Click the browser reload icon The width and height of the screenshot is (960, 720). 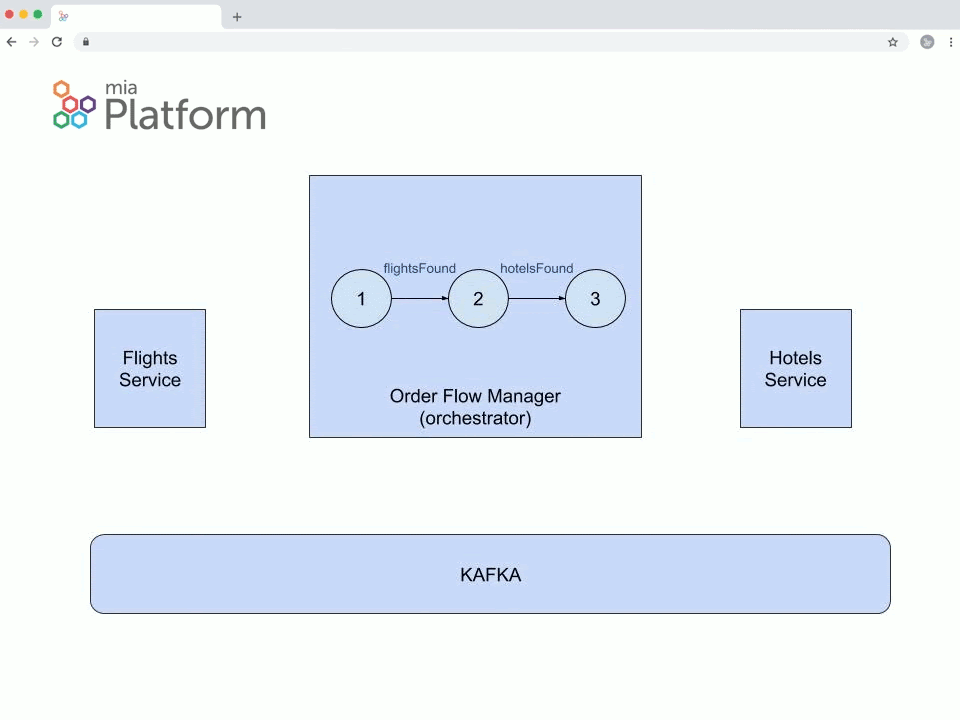click(57, 42)
